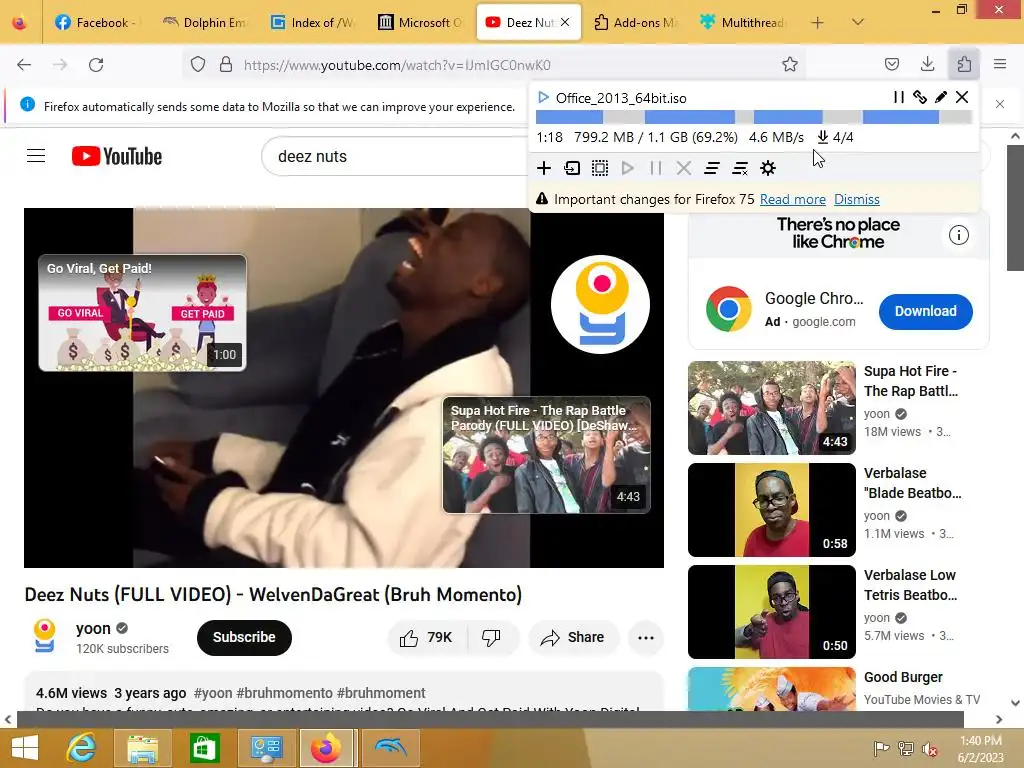Image resolution: width=1024 pixels, height=768 pixels.
Task: Switch to the Multithreaded tab
Action: tap(743, 22)
